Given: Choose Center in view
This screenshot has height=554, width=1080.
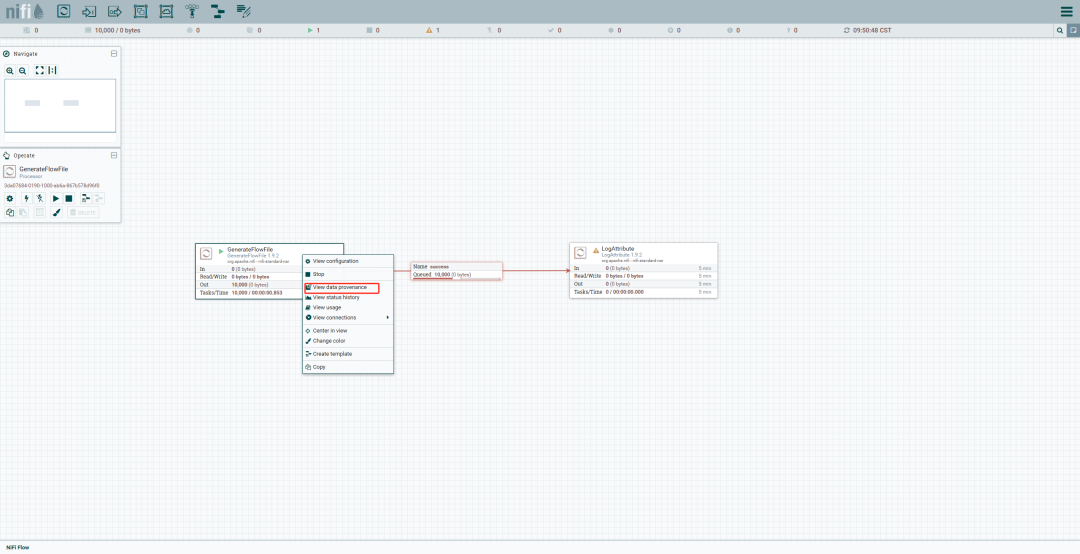Looking at the screenshot, I should (348, 331).
